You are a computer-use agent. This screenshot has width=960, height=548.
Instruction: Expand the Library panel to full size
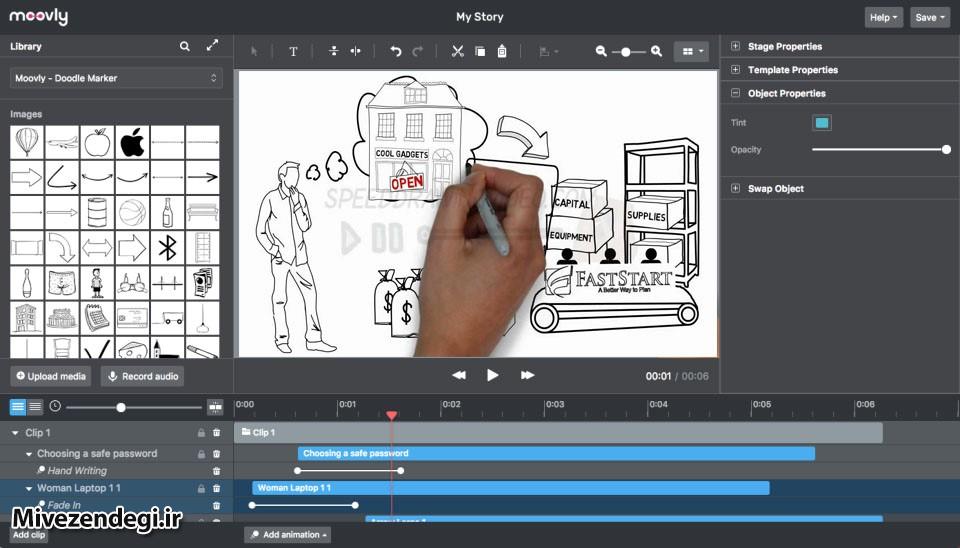pos(212,46)
